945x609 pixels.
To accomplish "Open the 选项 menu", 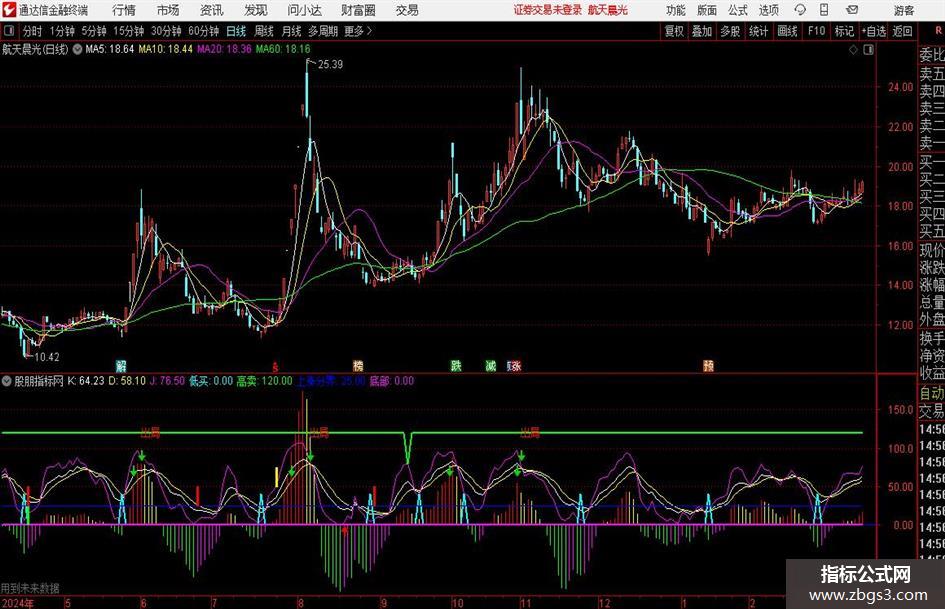I will point(768,10).
